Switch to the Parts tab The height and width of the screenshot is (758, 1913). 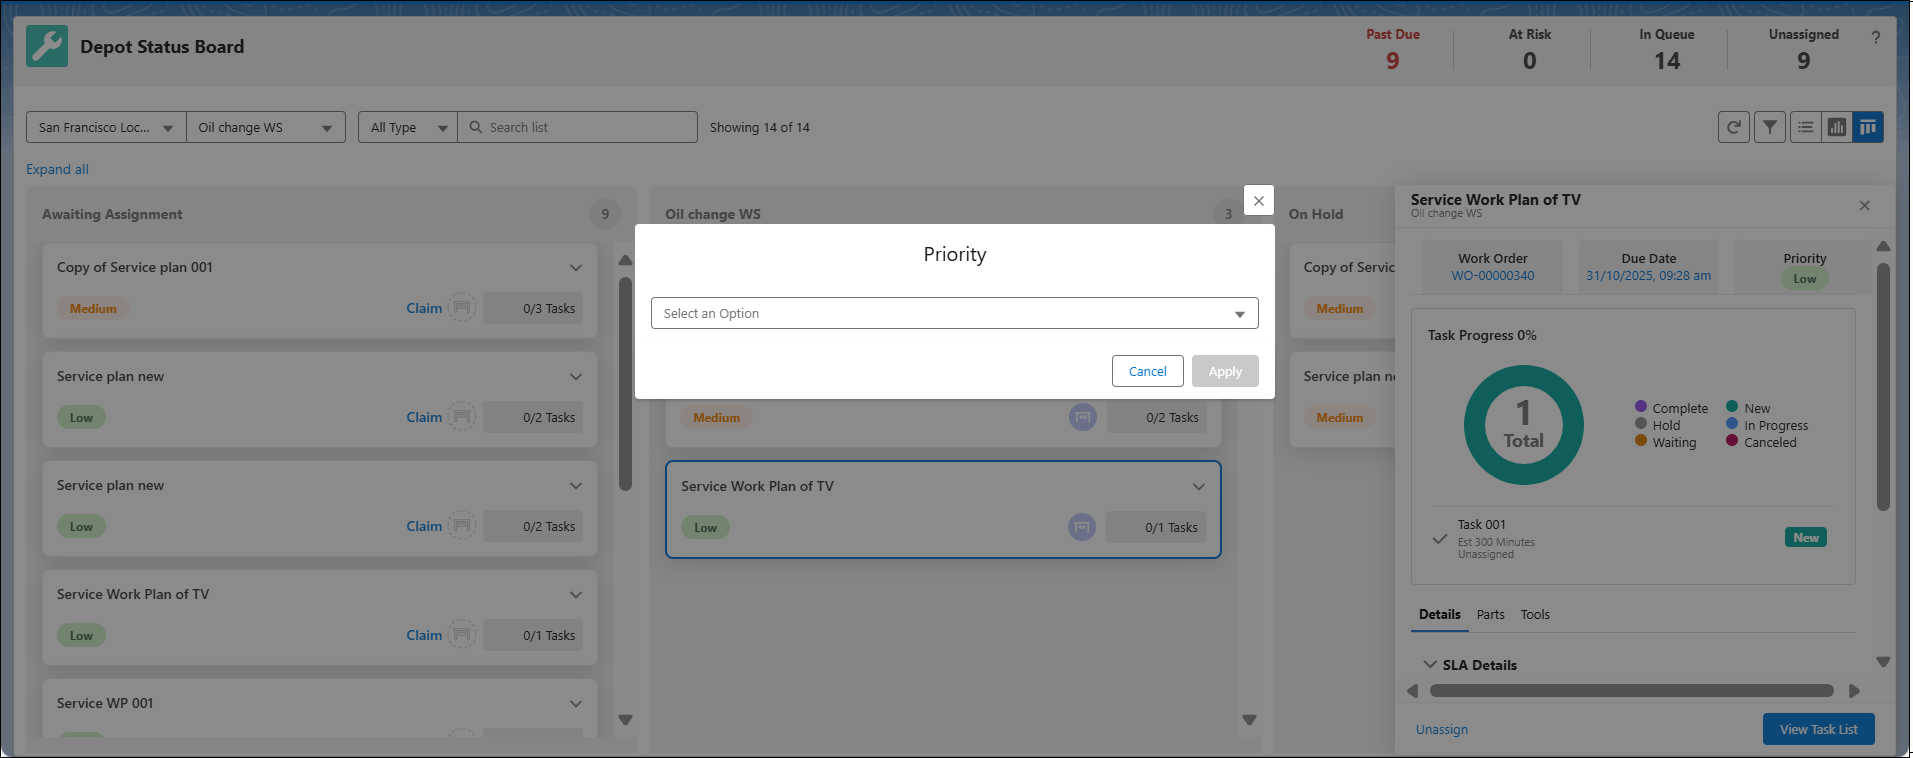coord(1490,614)
